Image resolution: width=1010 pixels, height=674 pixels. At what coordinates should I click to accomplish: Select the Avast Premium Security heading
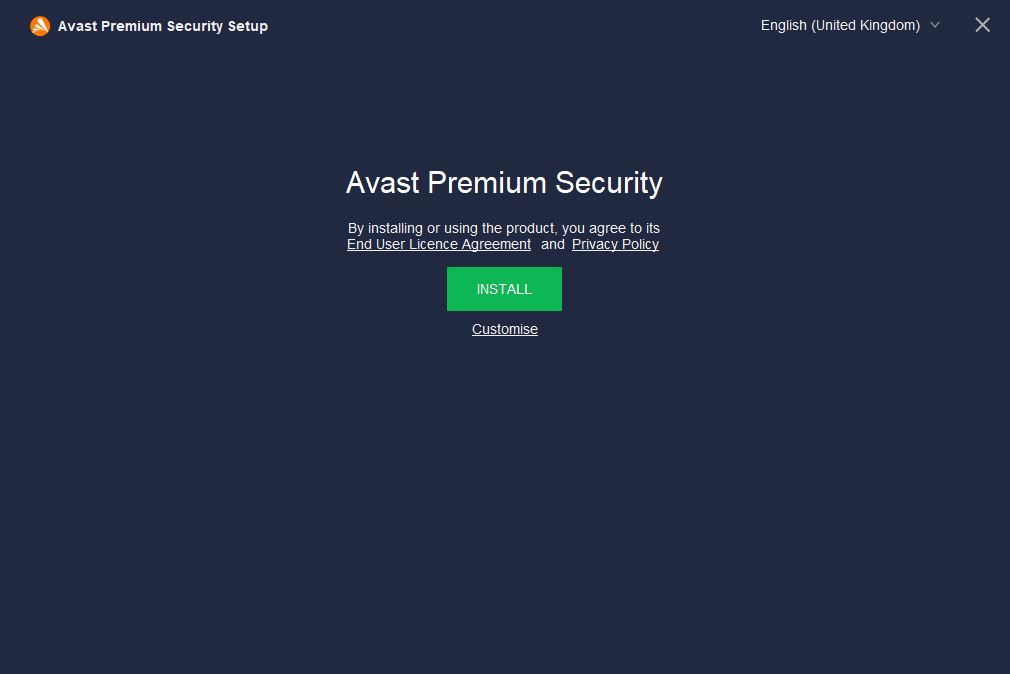(504, 183)
